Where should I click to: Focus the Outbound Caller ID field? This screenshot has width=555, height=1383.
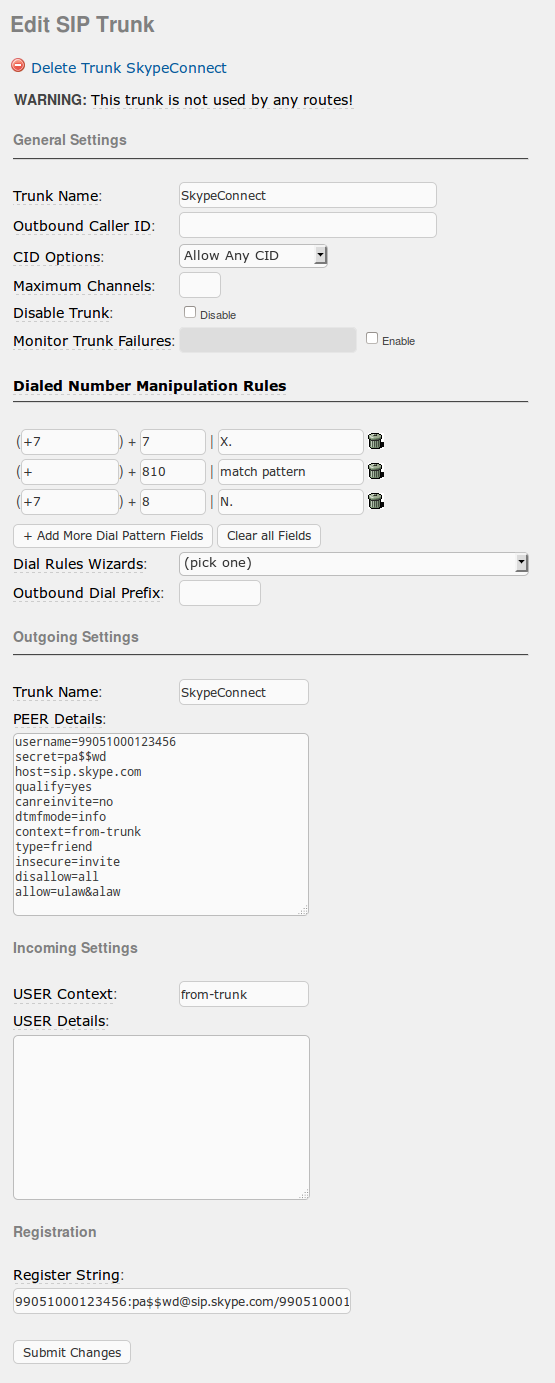click(308, 225)
